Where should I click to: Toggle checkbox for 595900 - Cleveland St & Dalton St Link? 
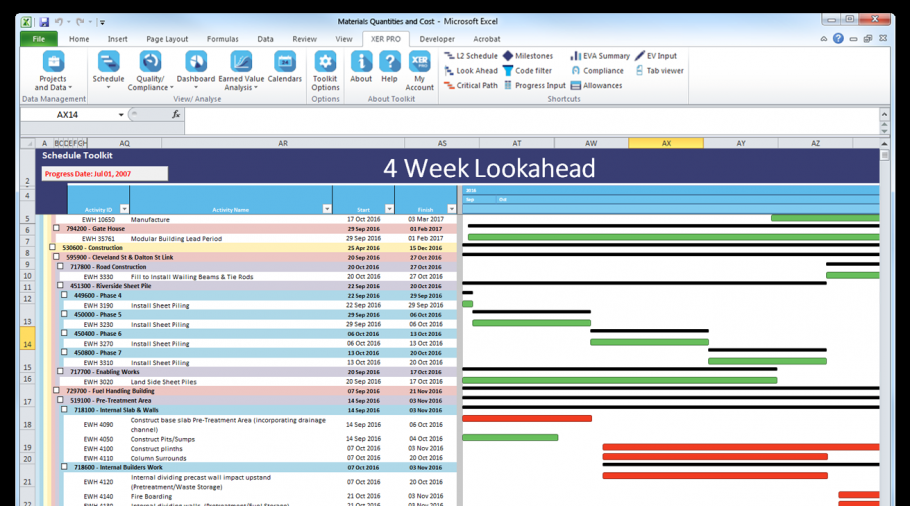pos(56,257)
